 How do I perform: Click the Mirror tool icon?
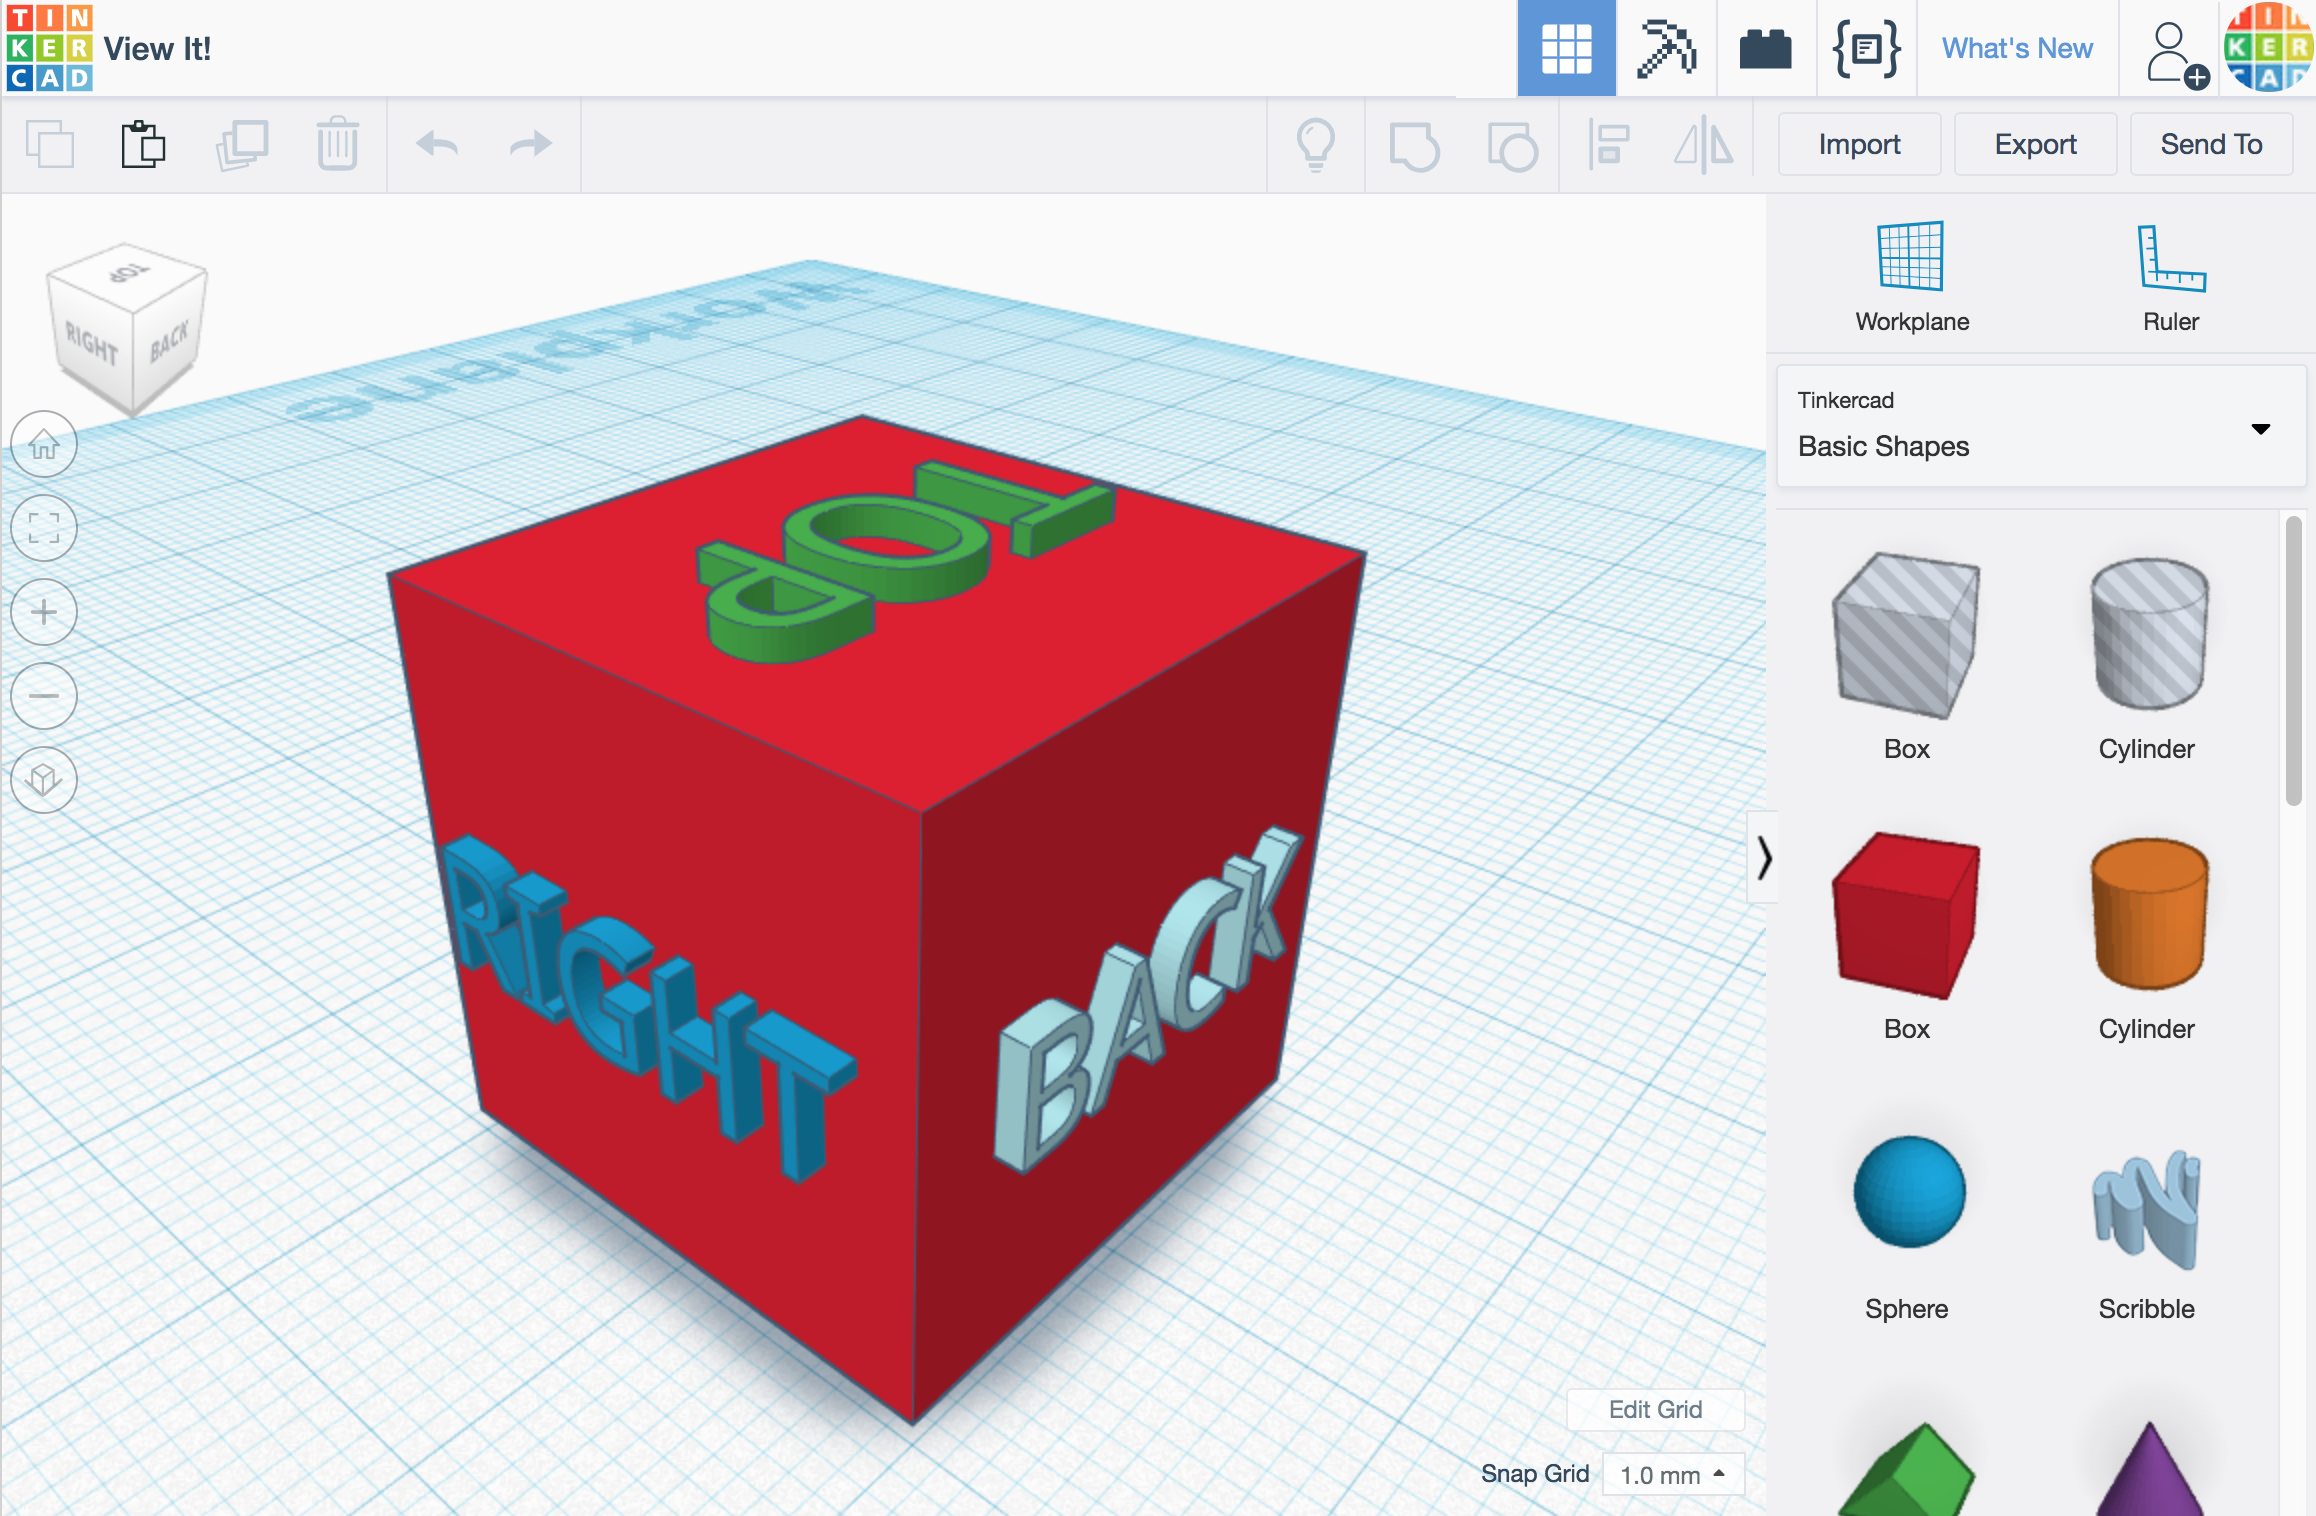(x=1704, y=145)
